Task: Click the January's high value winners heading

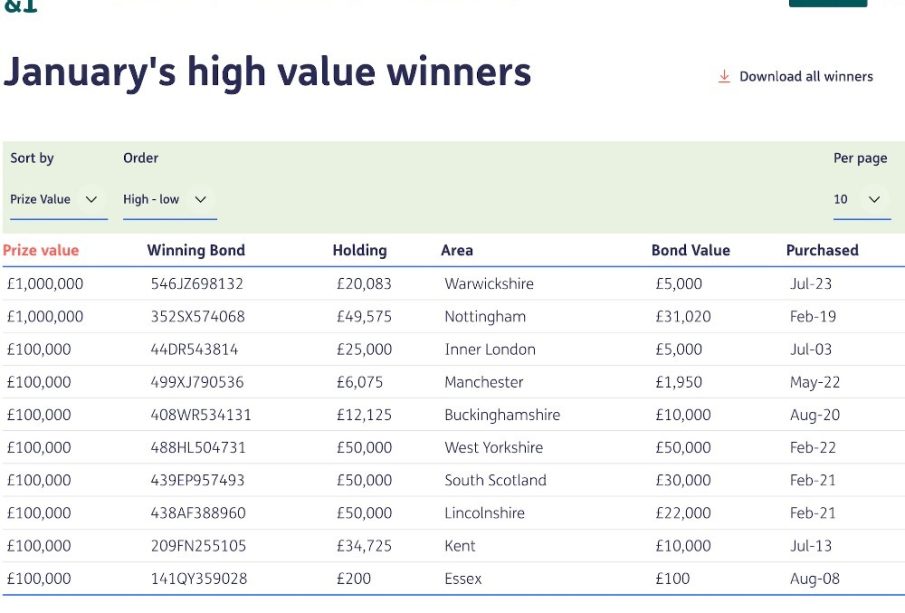Action: pyautogui.click(x=267, y=74)
